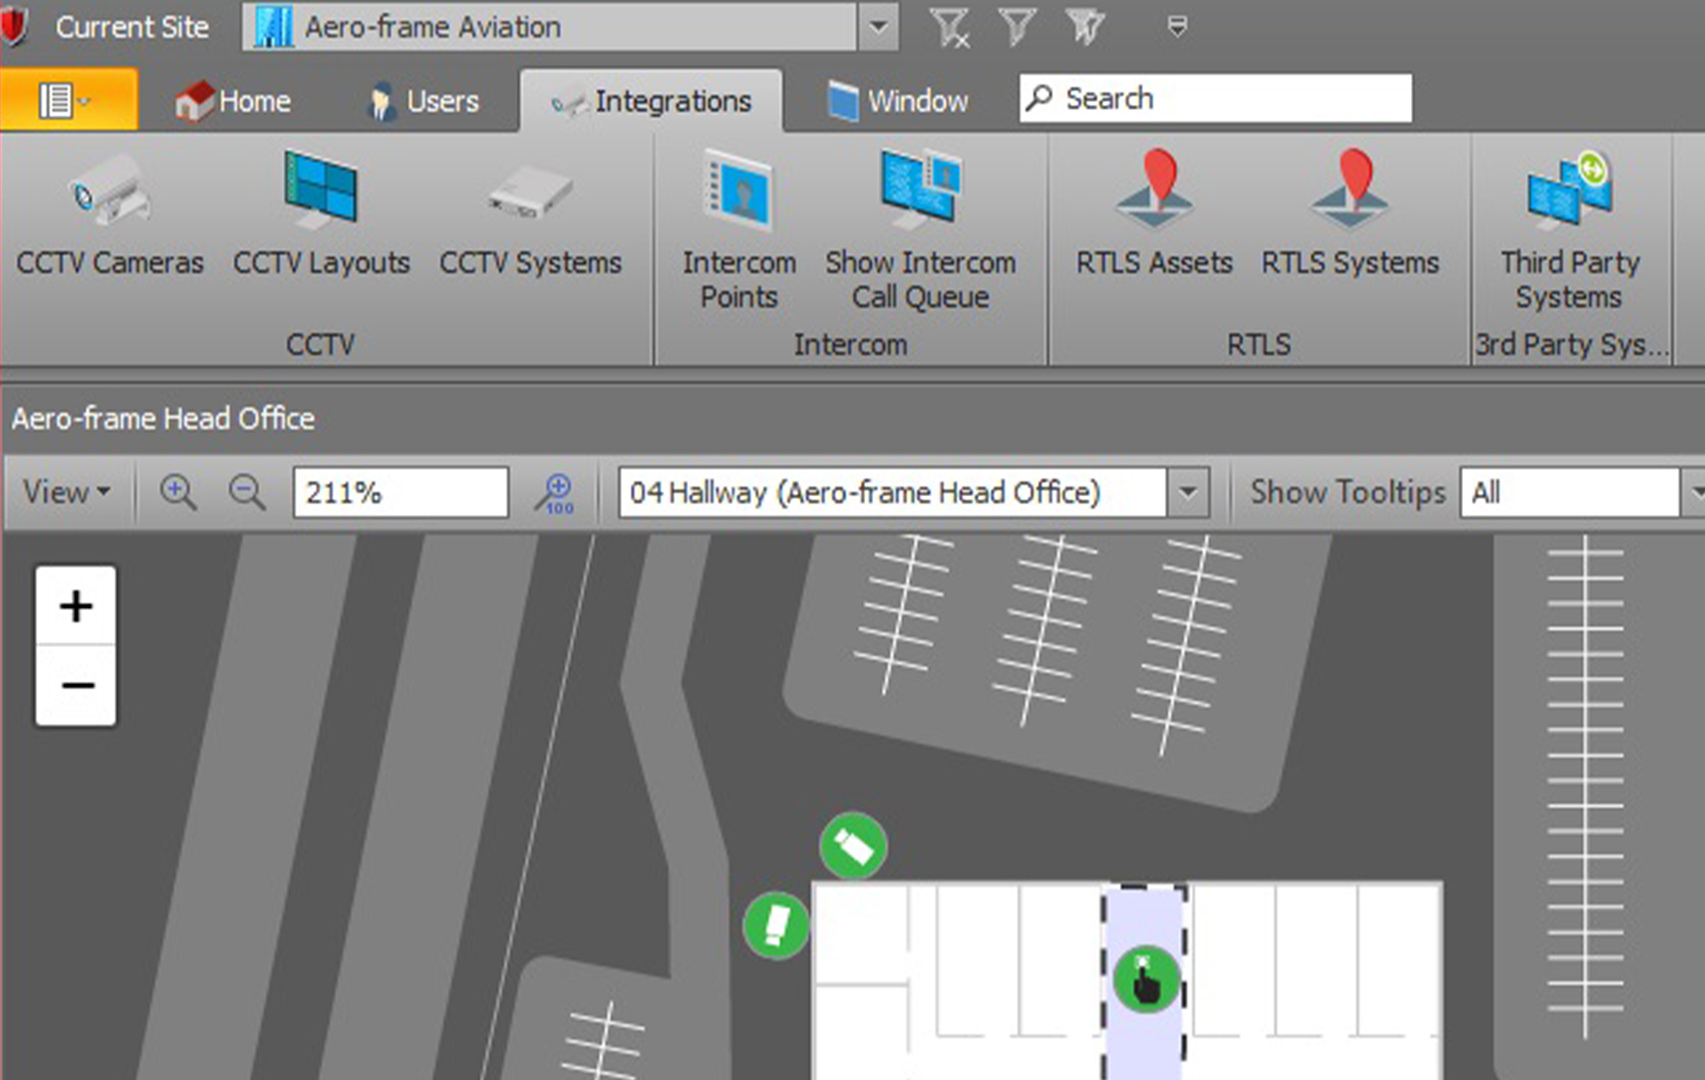Image resolution: width=1705 pixels, height=1080 pixels.
Task: Click the zoom-in magnifier in toolbar
Action: pyautogui.click(x=178, y=493)
